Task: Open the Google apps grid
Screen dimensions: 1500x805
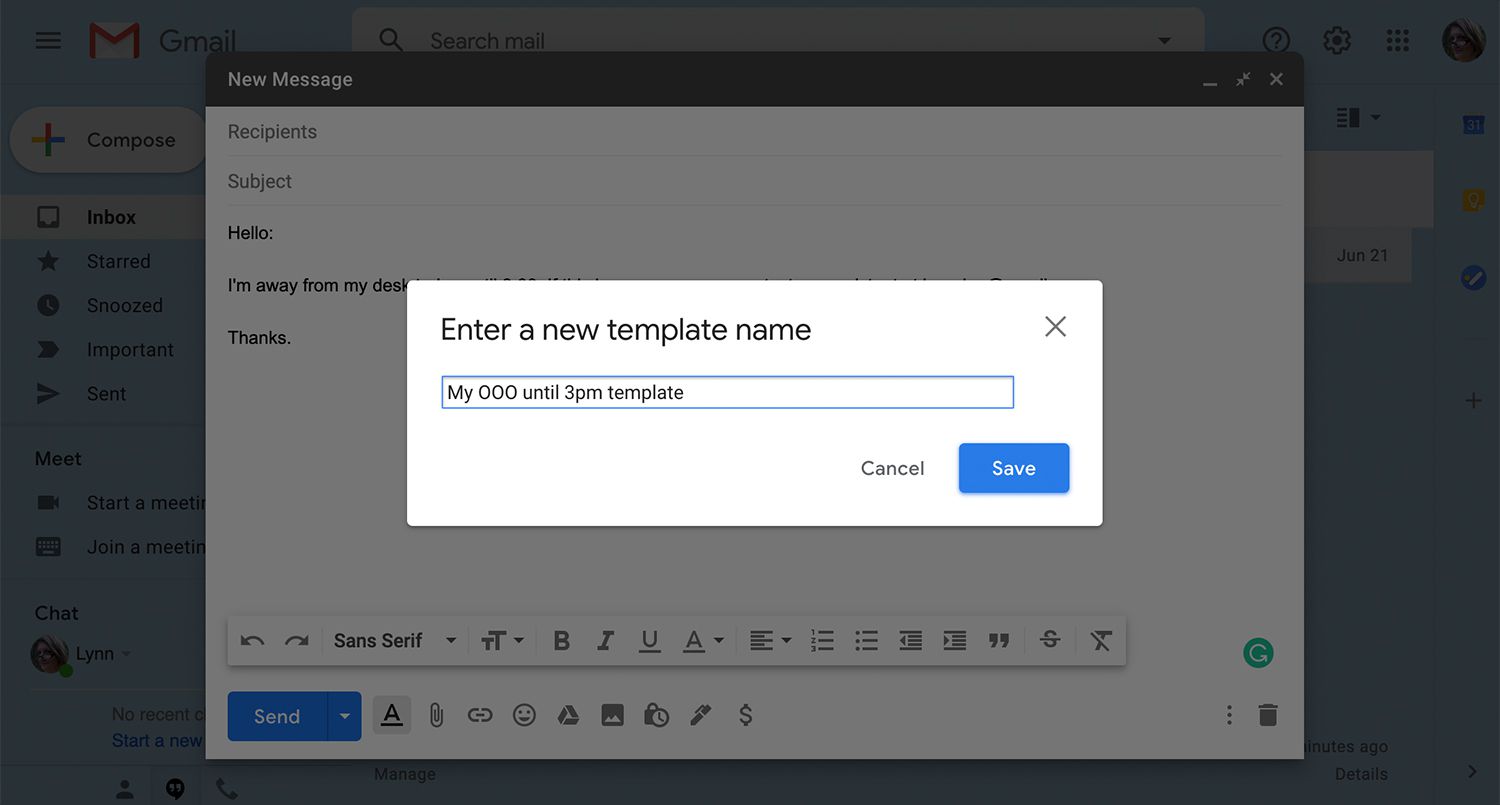Action: 1398,40
